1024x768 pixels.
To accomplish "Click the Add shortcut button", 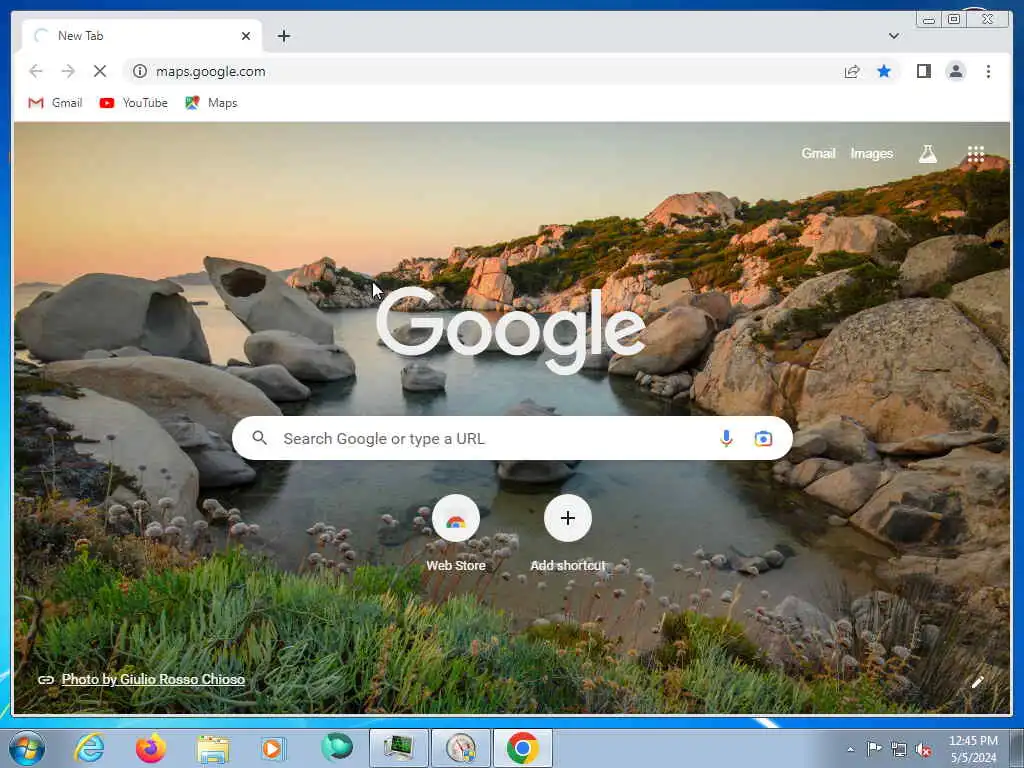I will click(x=568, y=534).
